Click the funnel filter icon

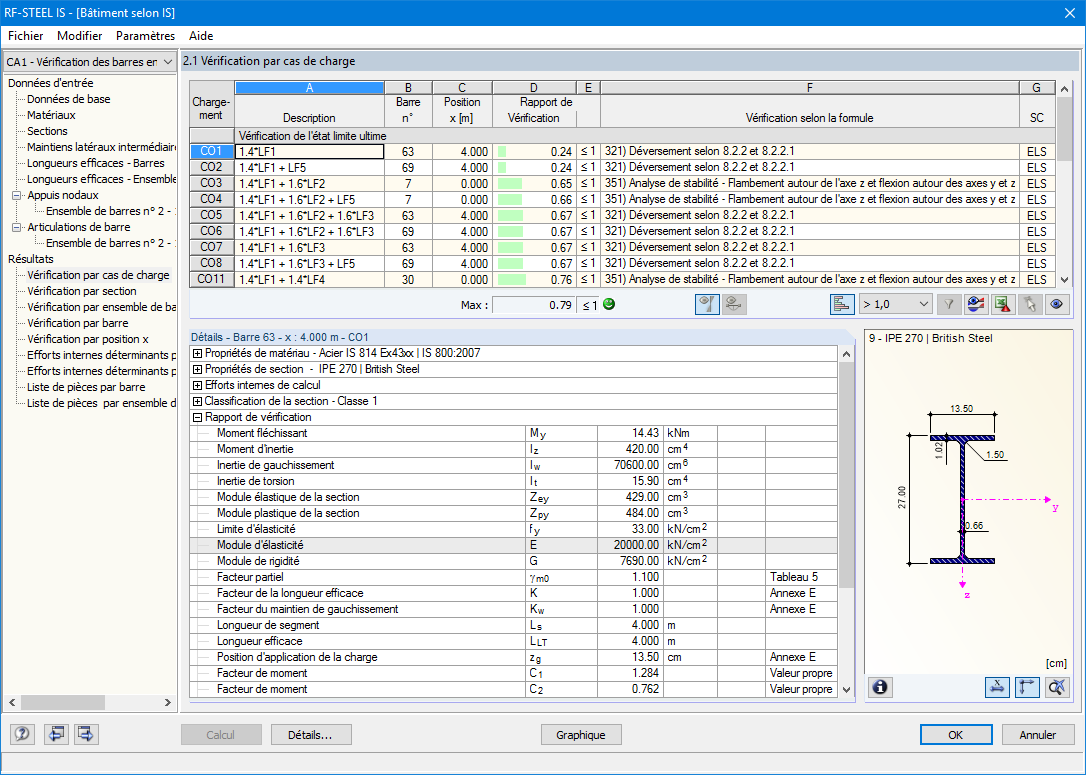coord(948,304)
